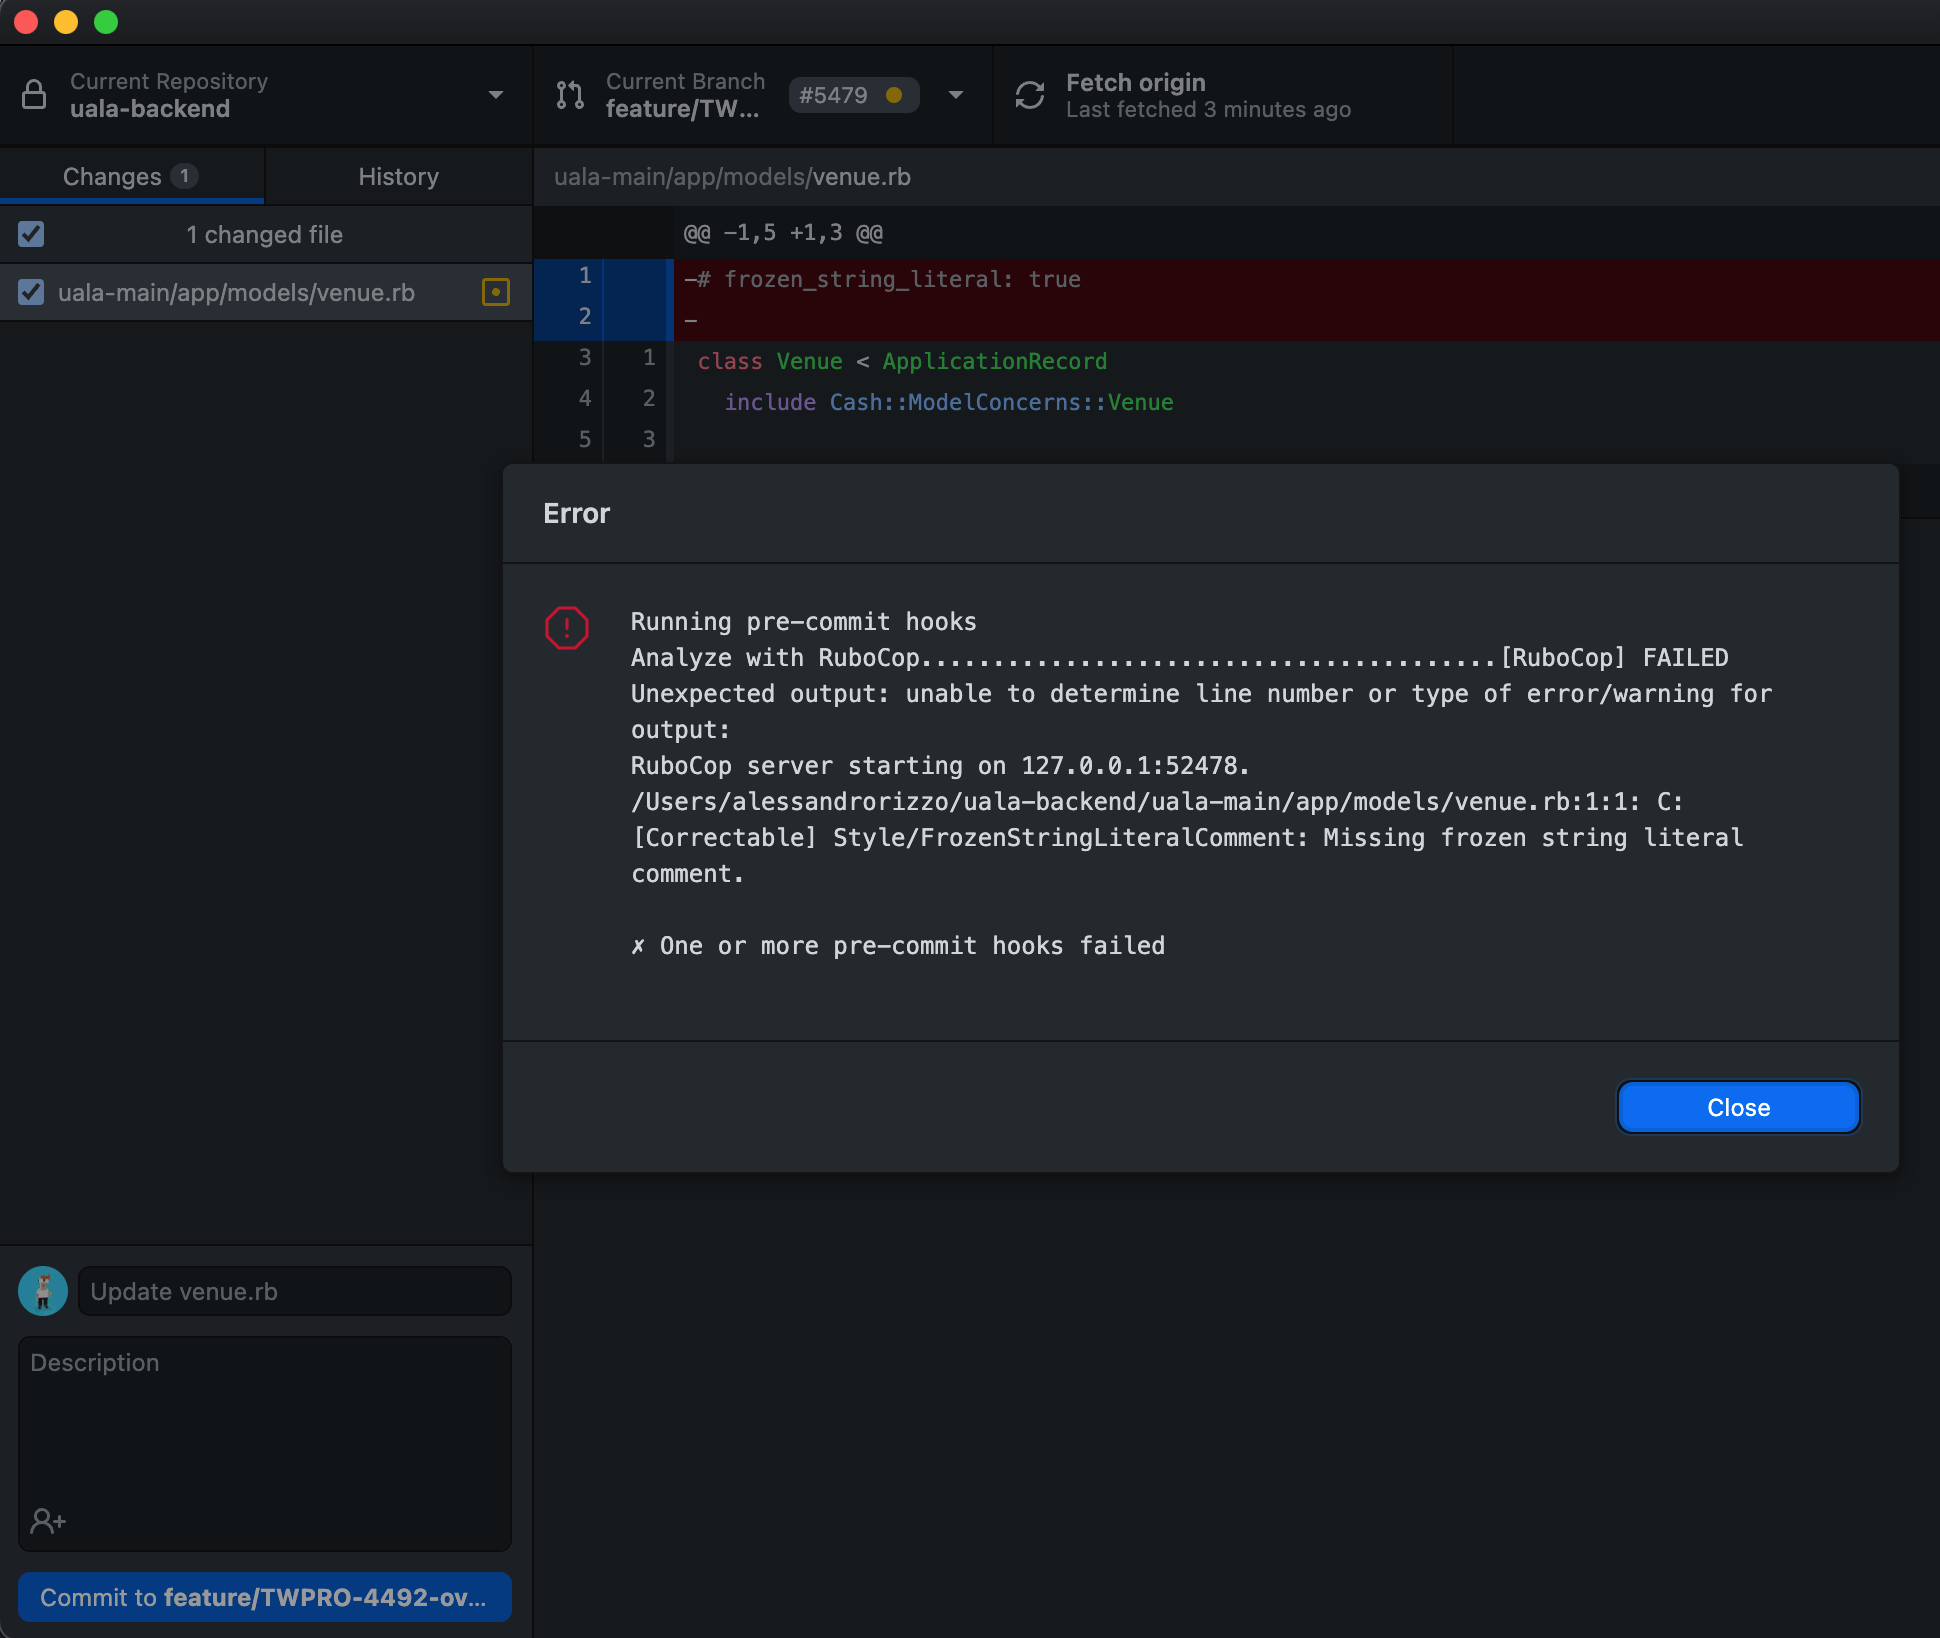1940x1638 pixels.
Task: Click the hunk header @@ -1,5 +1,3 @@
Action: point(783,233)
